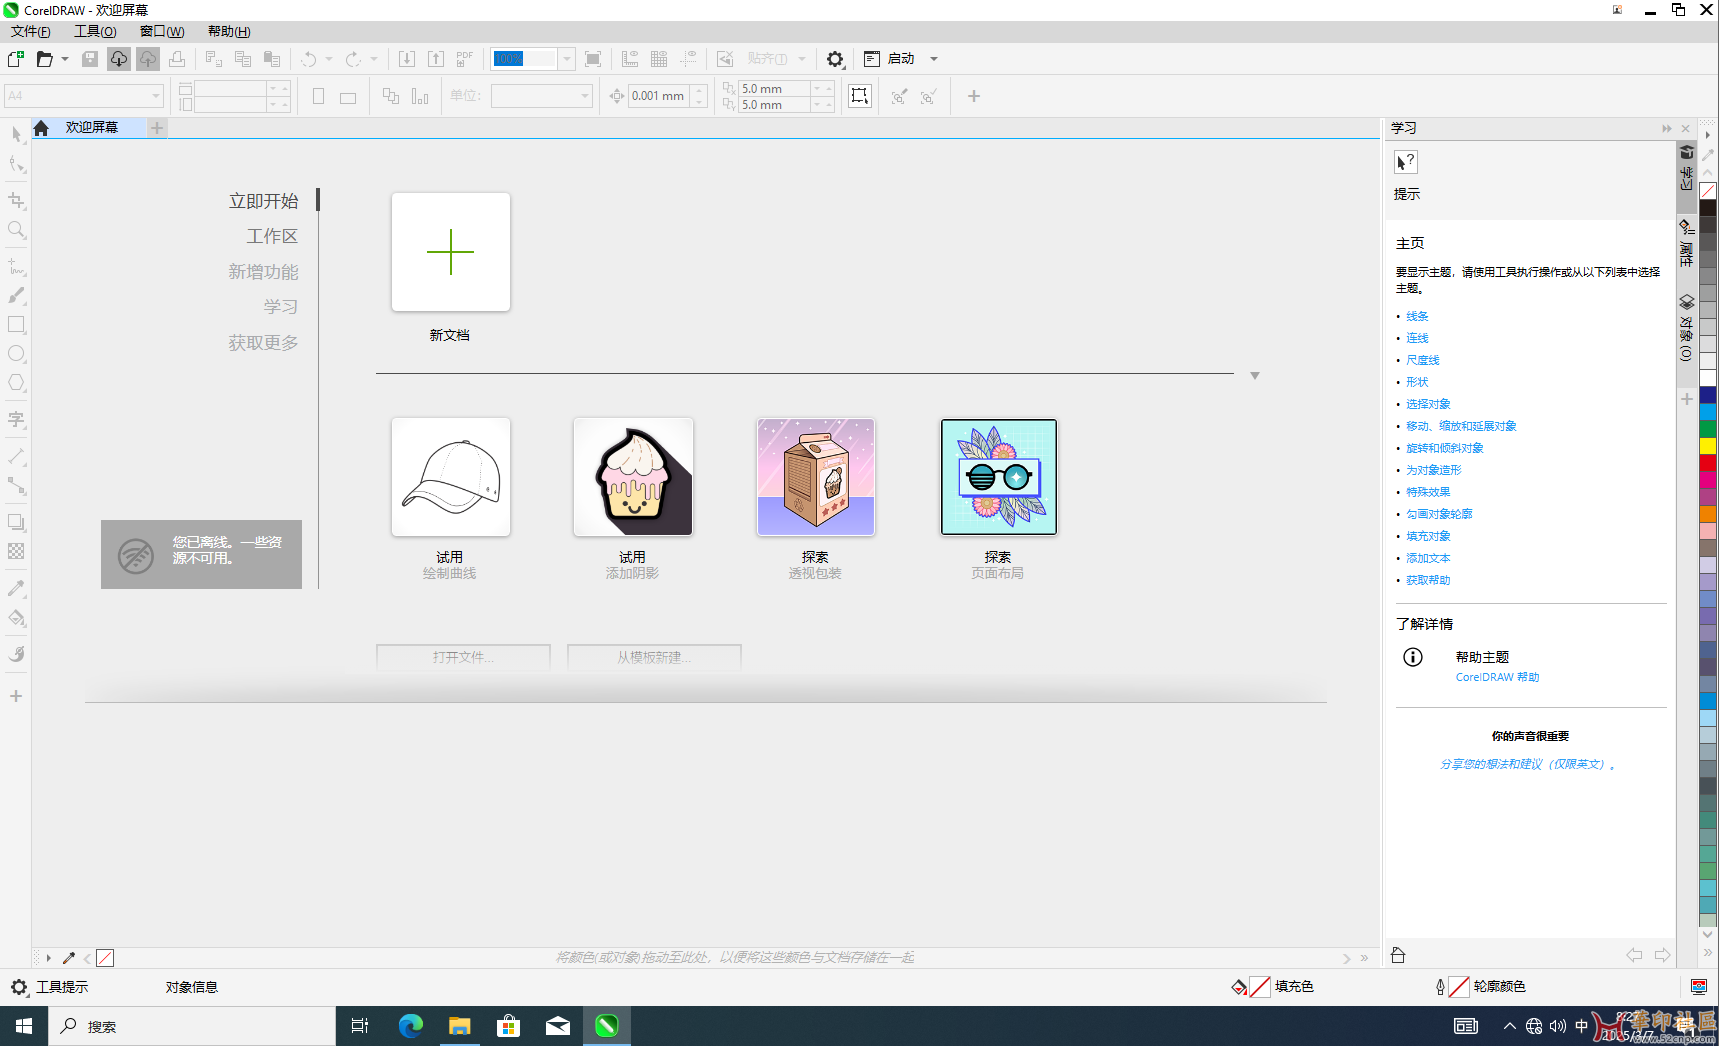Click the Print icon in toolbar
Screen dimensions: 1719x1046
coord(177,59)
